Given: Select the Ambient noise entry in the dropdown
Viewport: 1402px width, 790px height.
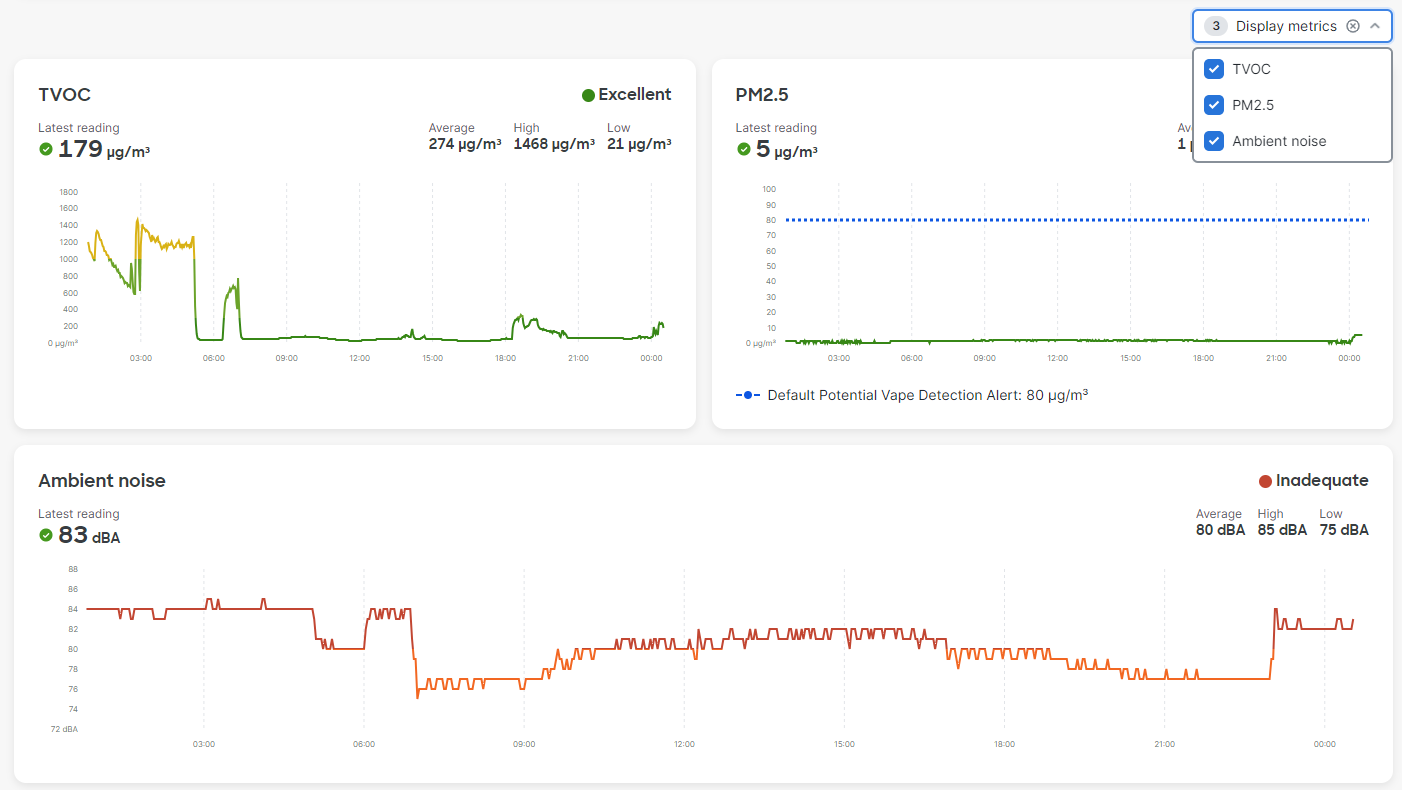Looking at the screenshot, I should point(1281,141).
